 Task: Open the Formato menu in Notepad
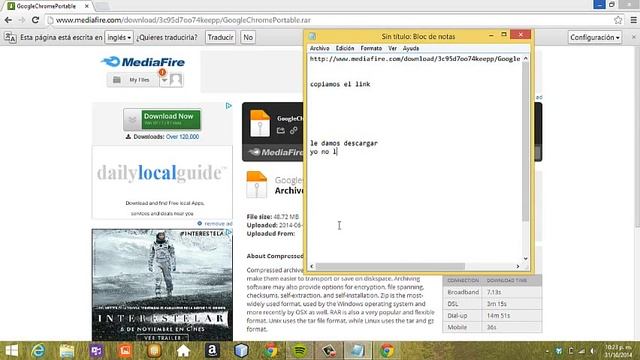(371, 48)
